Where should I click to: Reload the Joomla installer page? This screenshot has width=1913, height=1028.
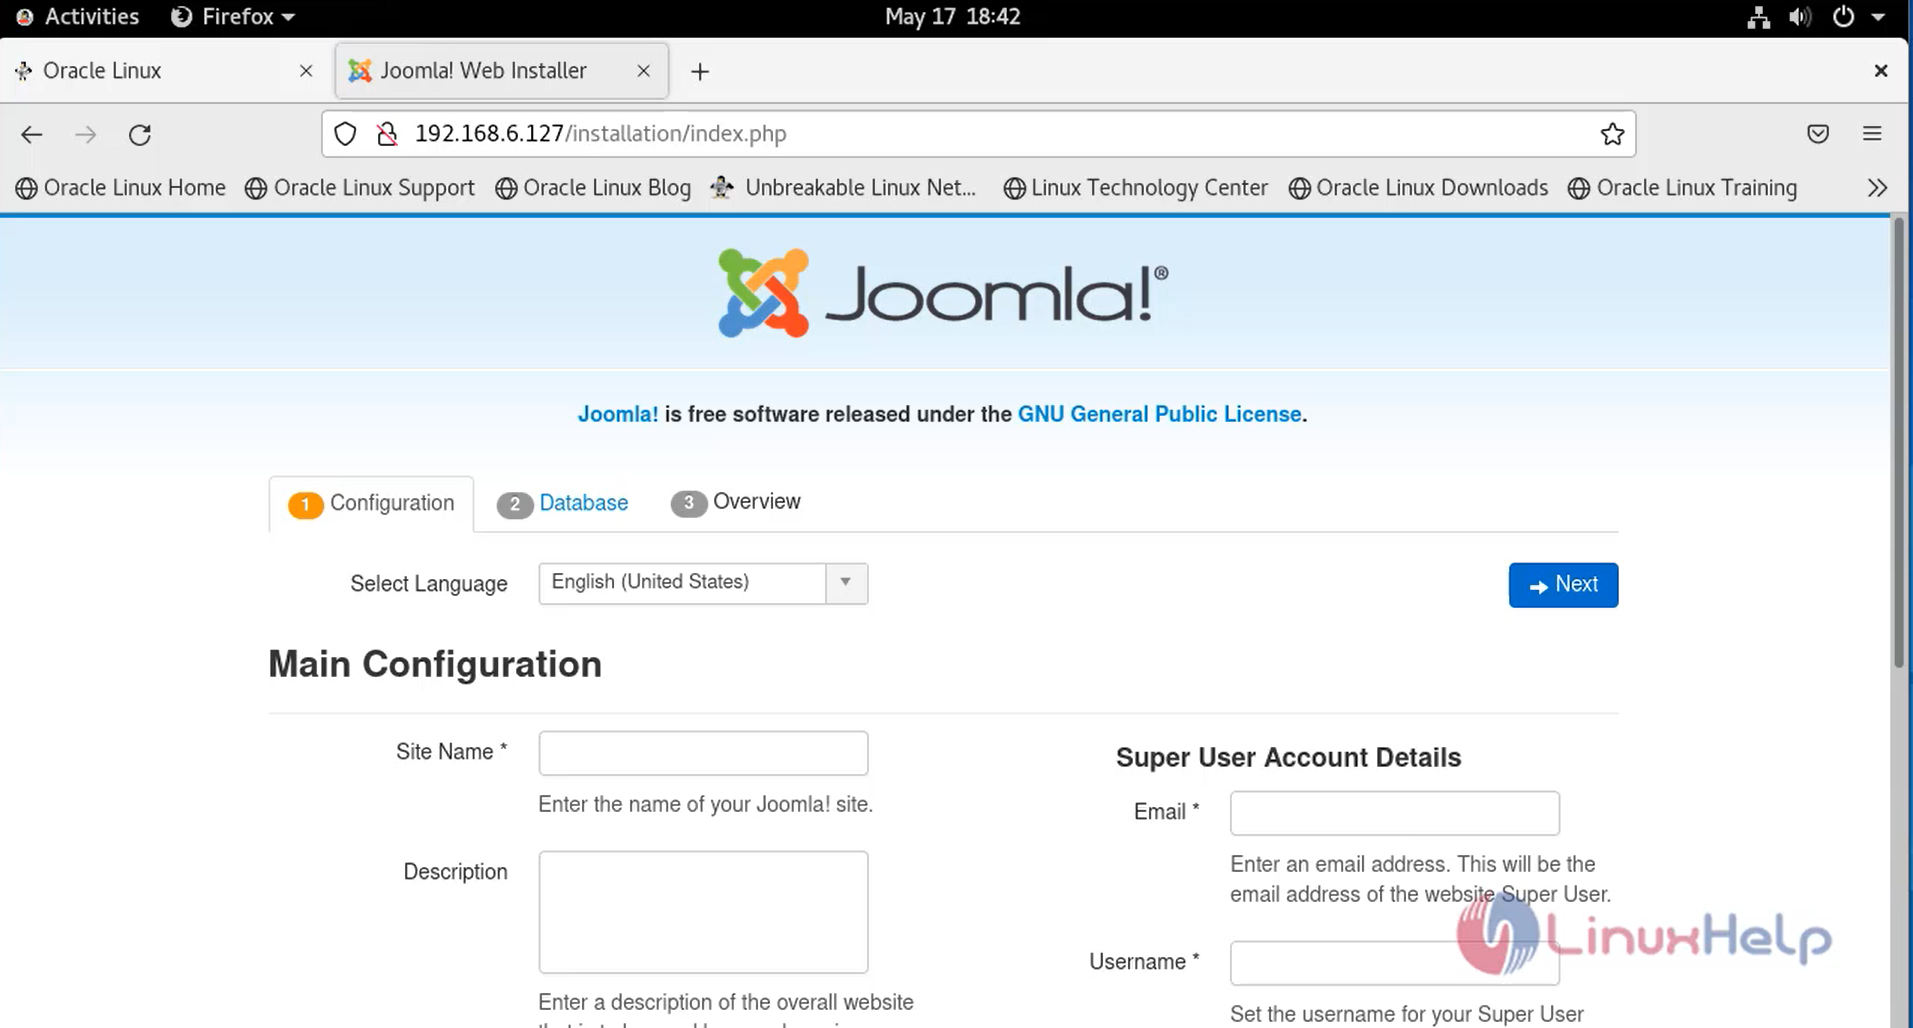(x=140, y=134)
